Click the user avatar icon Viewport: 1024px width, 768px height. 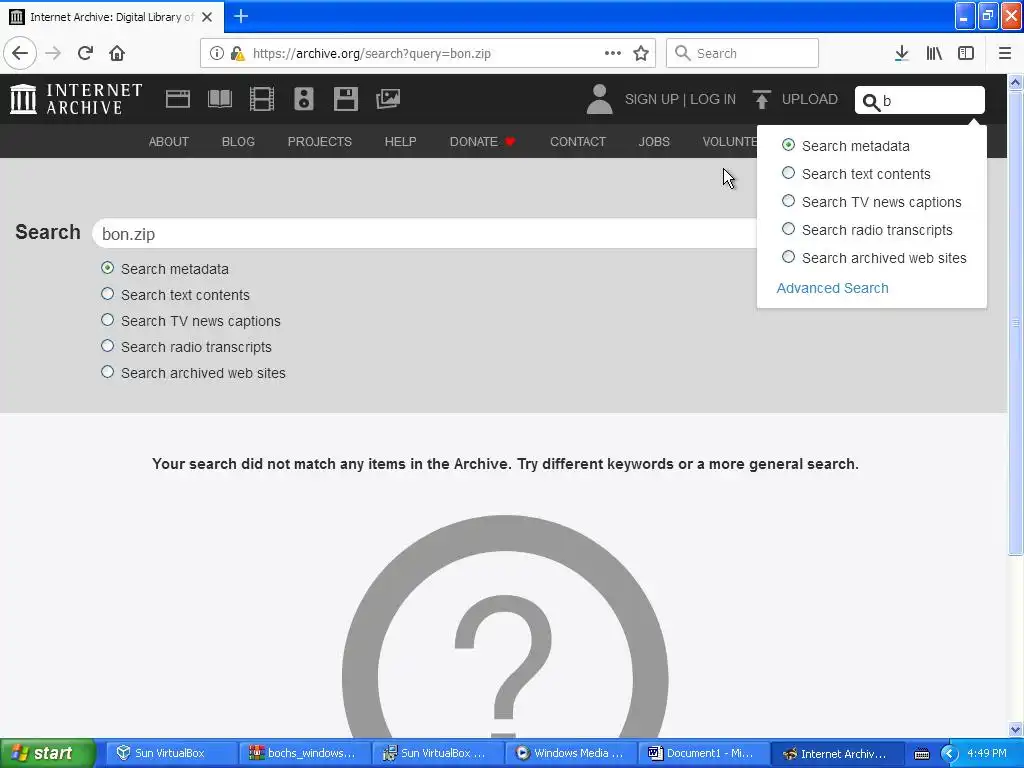tap(599, 99)
